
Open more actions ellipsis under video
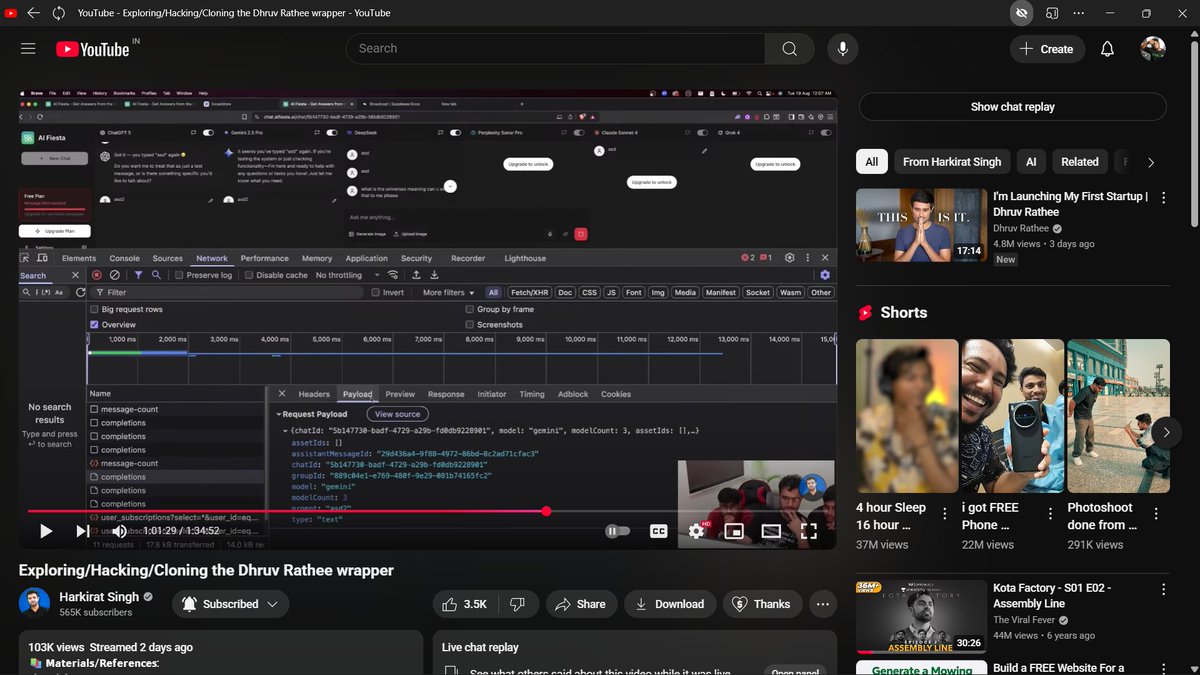pos(823,604)
